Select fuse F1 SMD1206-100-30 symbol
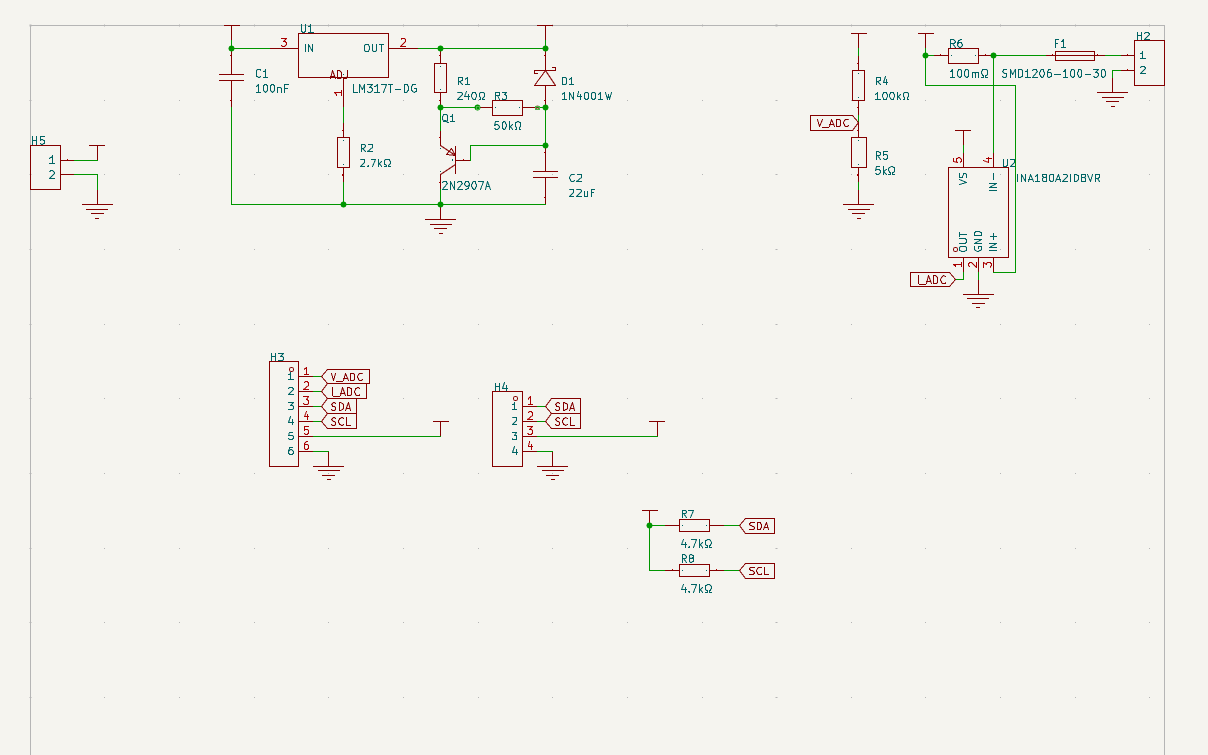This screenshot has width=1208, height=755. point(1074,56)
